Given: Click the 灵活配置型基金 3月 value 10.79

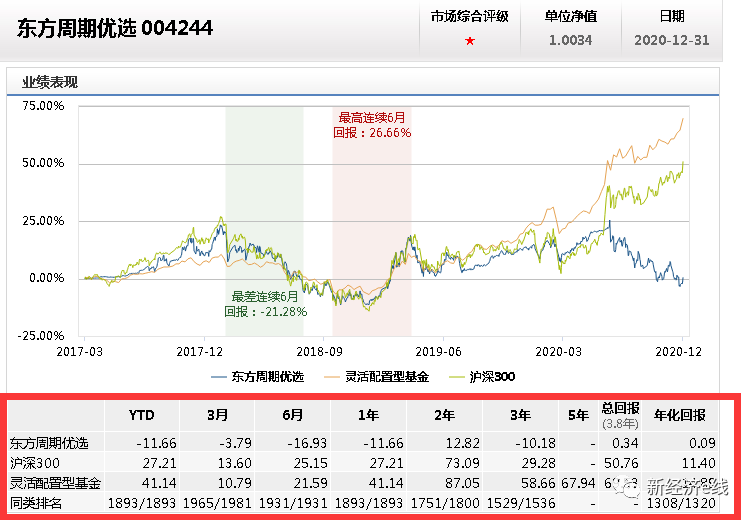Looking at the screenshot, I should [235, 483].
